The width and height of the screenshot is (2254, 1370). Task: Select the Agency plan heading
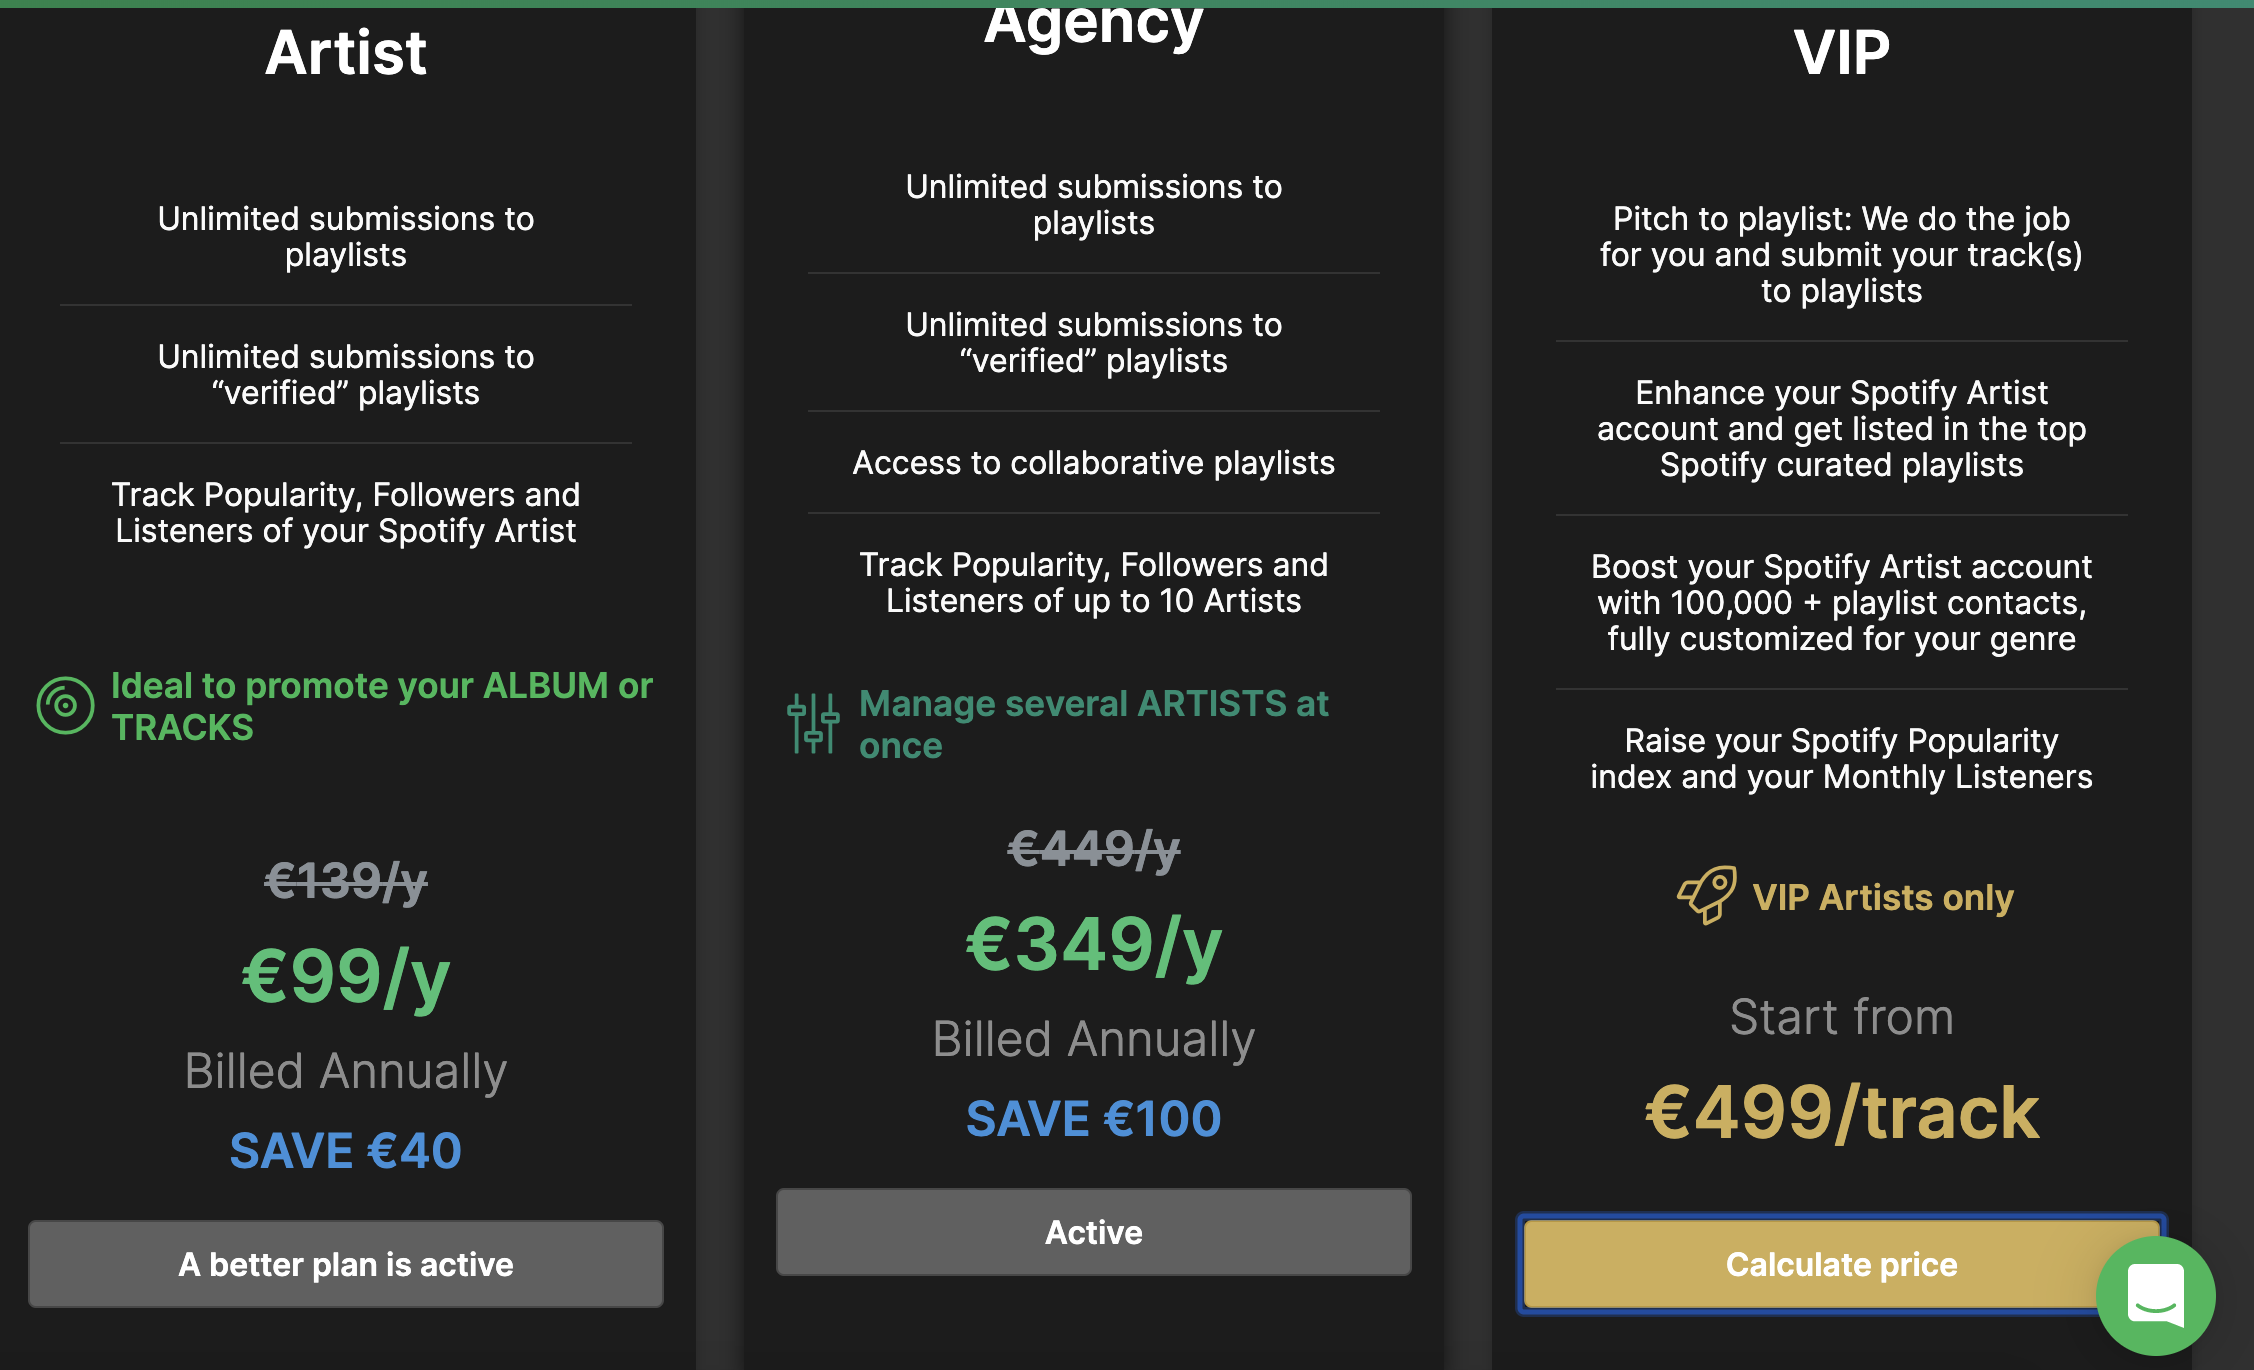click(1094, 26)
